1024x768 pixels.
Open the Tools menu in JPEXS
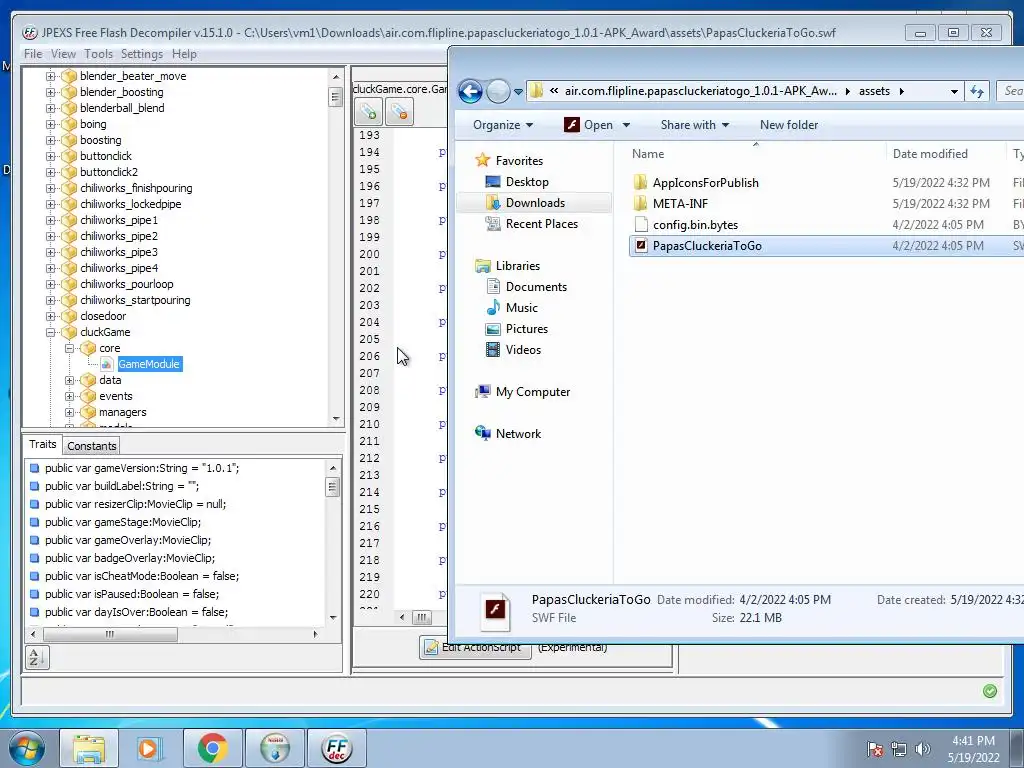pyautogui.click(x=98, y=54)
